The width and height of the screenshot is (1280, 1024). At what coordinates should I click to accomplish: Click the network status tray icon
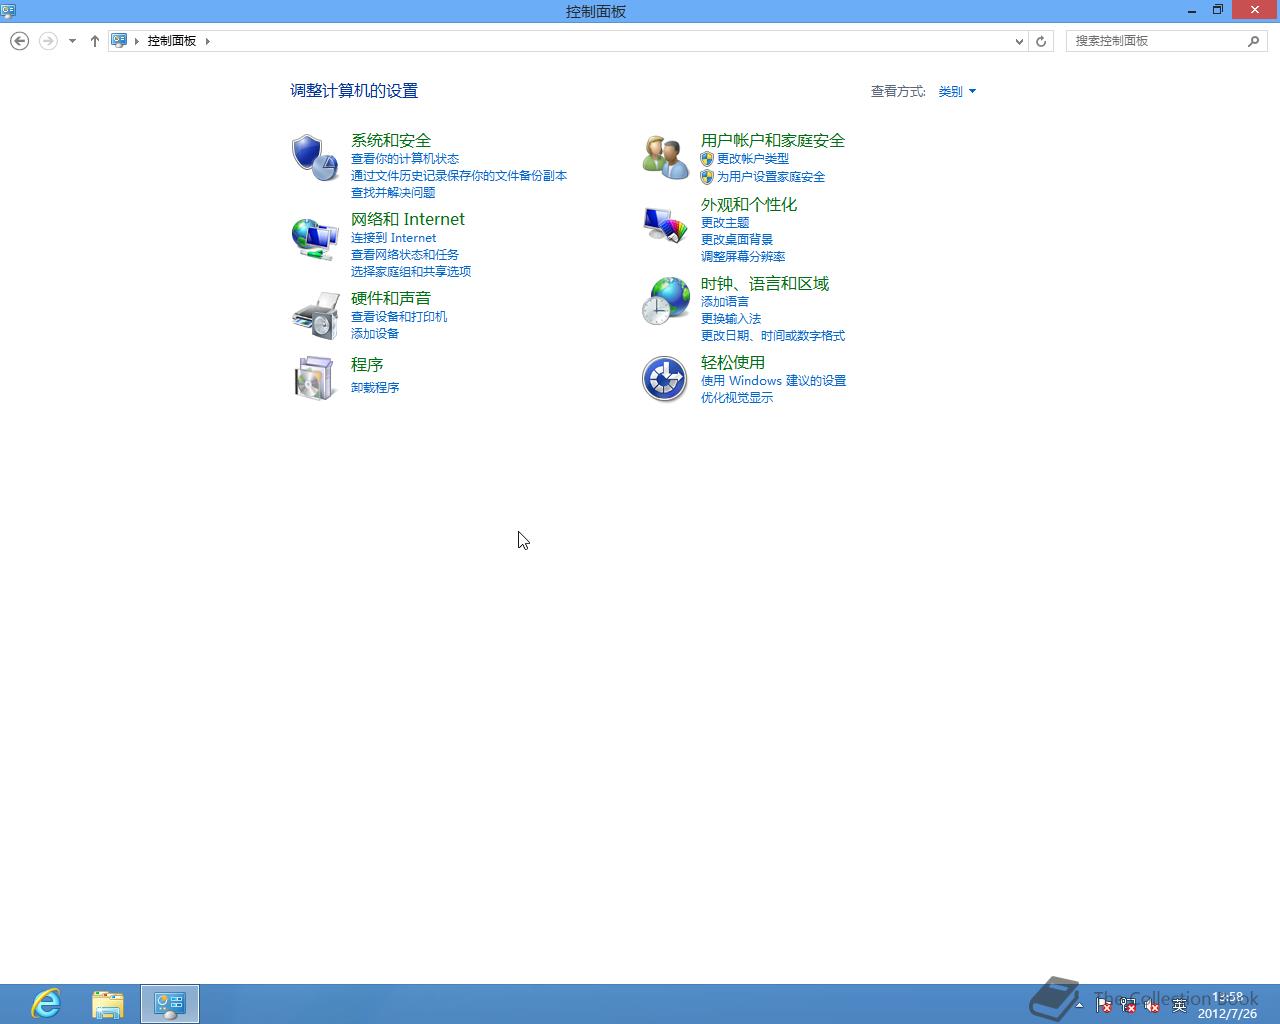[1127, 1005]
